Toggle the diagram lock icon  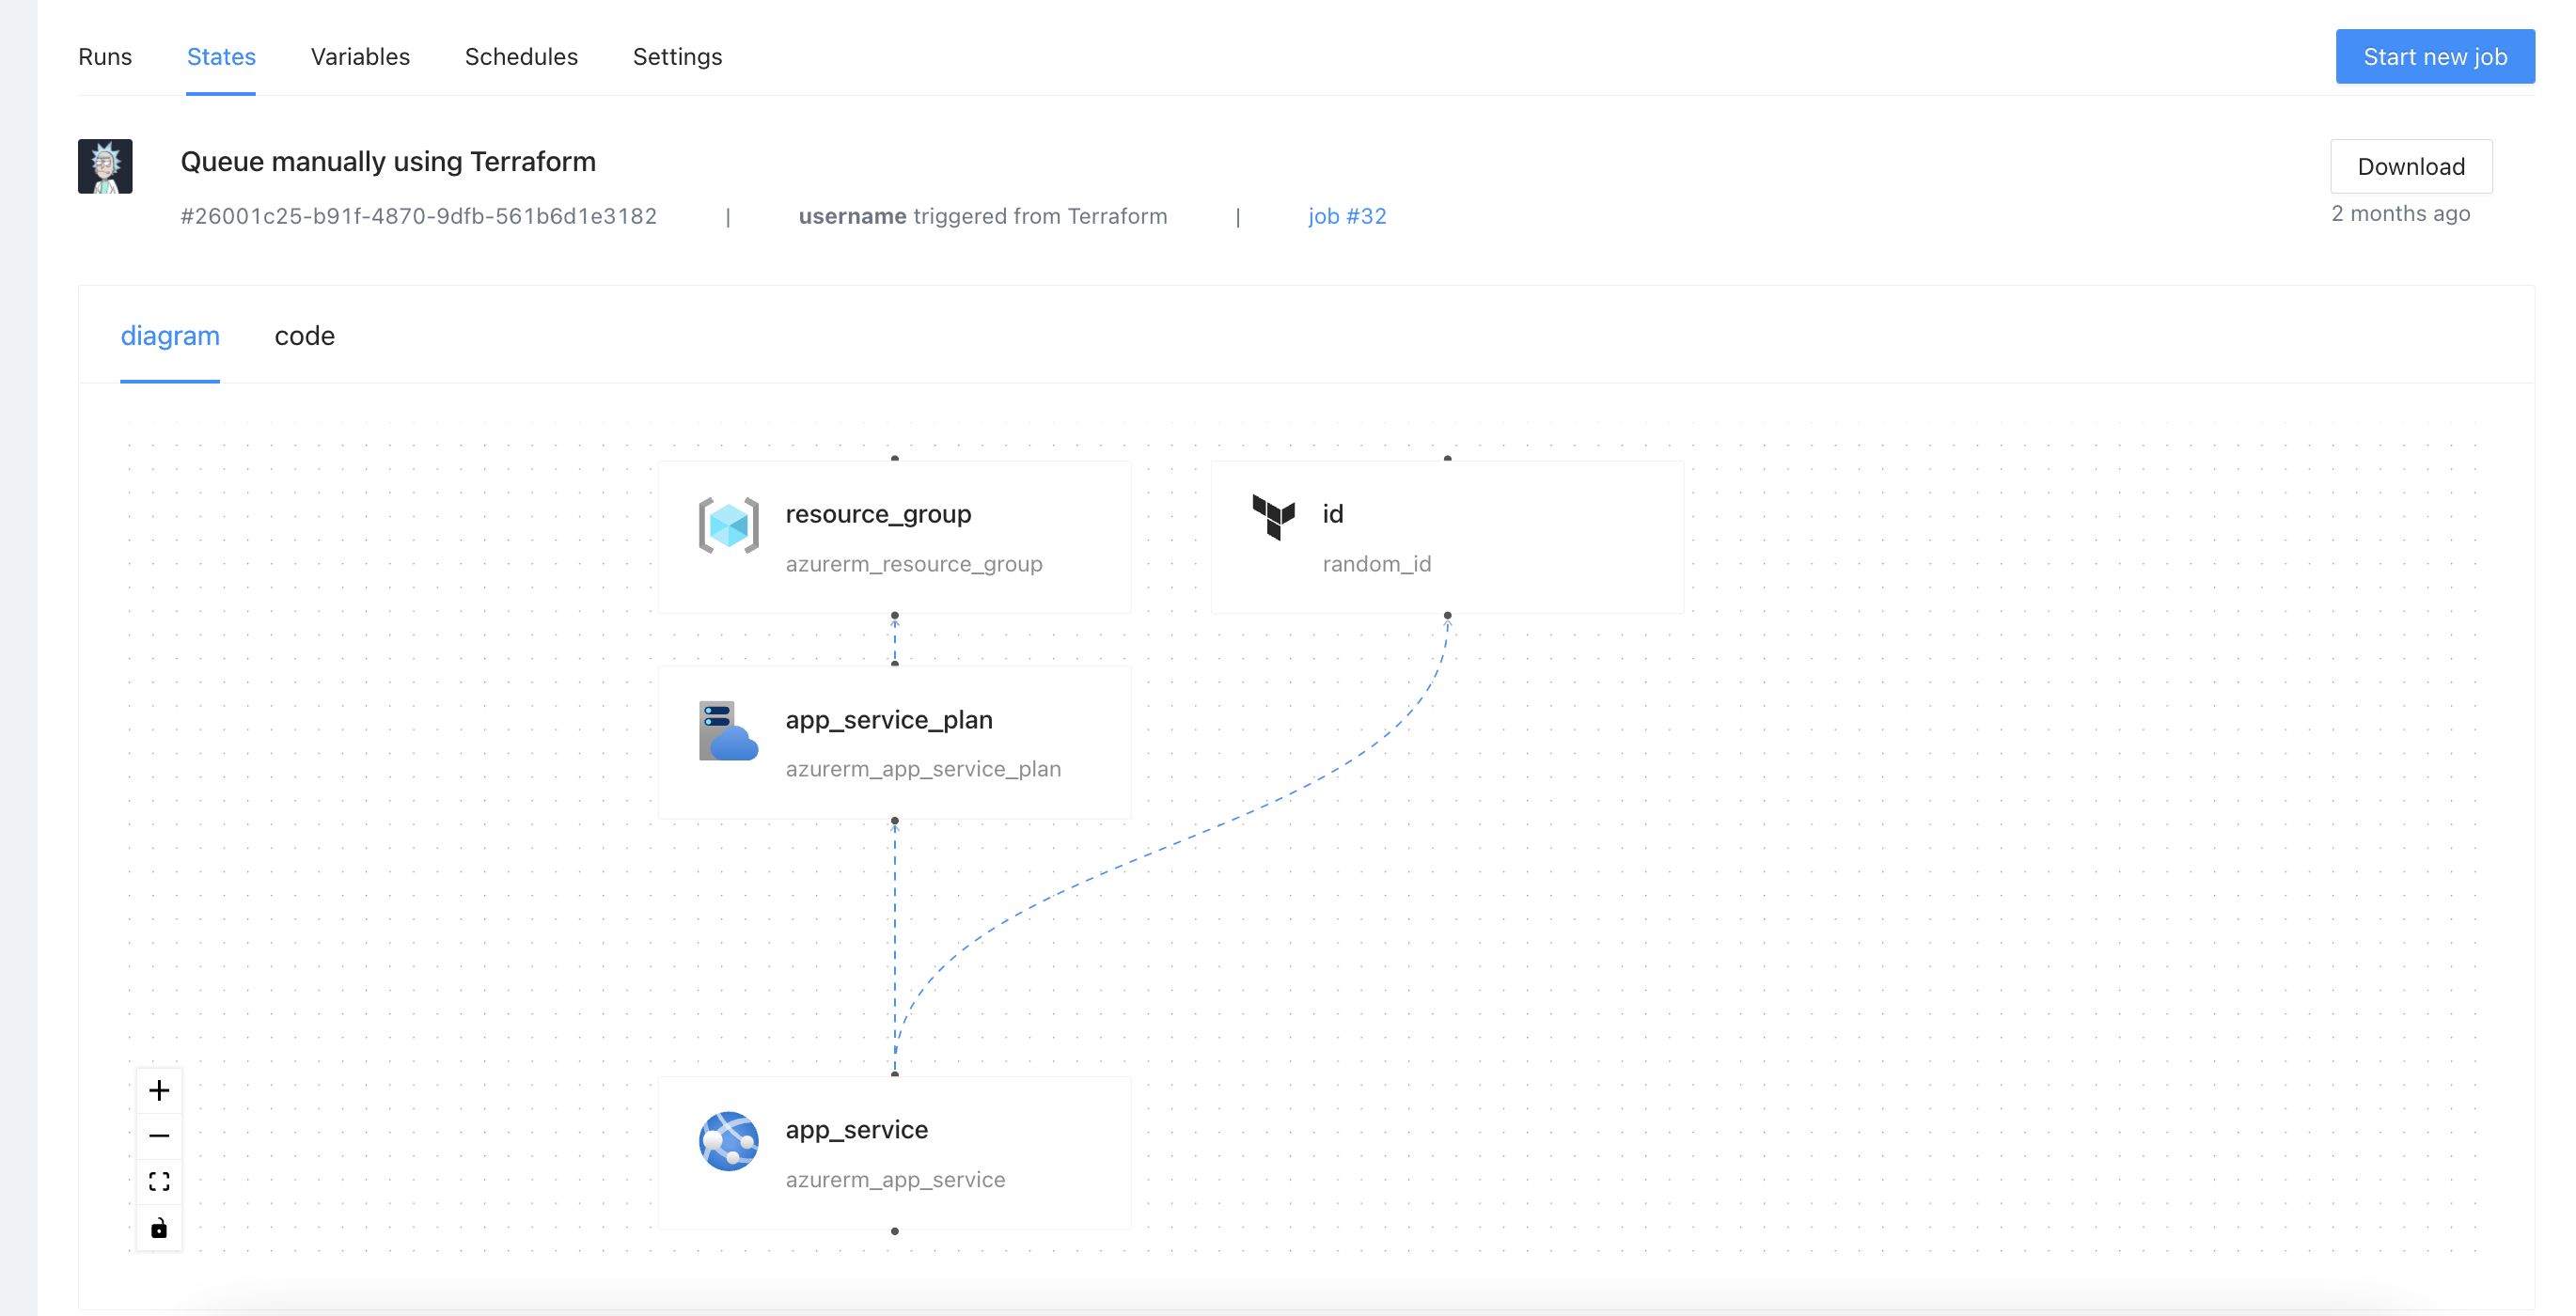pyautogui.click(x=159, y=1228)
